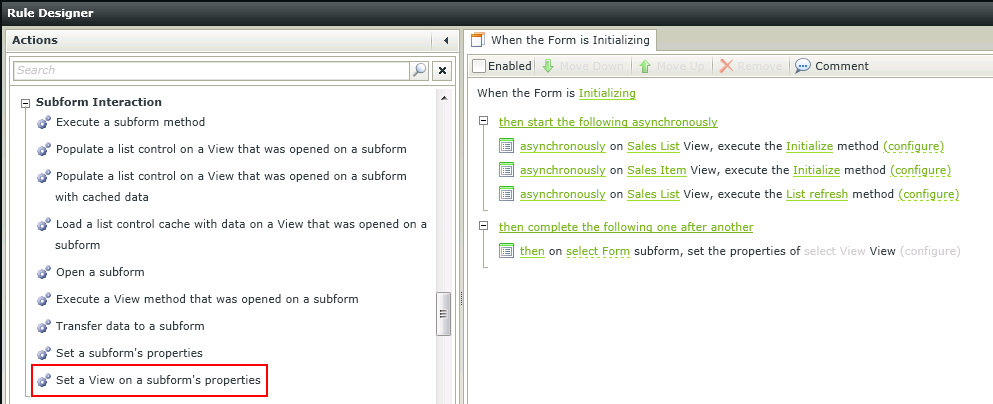Open the select Form subform link
Image resolution: width=993 pixels, height=404 pixels.
pos(598,251)
